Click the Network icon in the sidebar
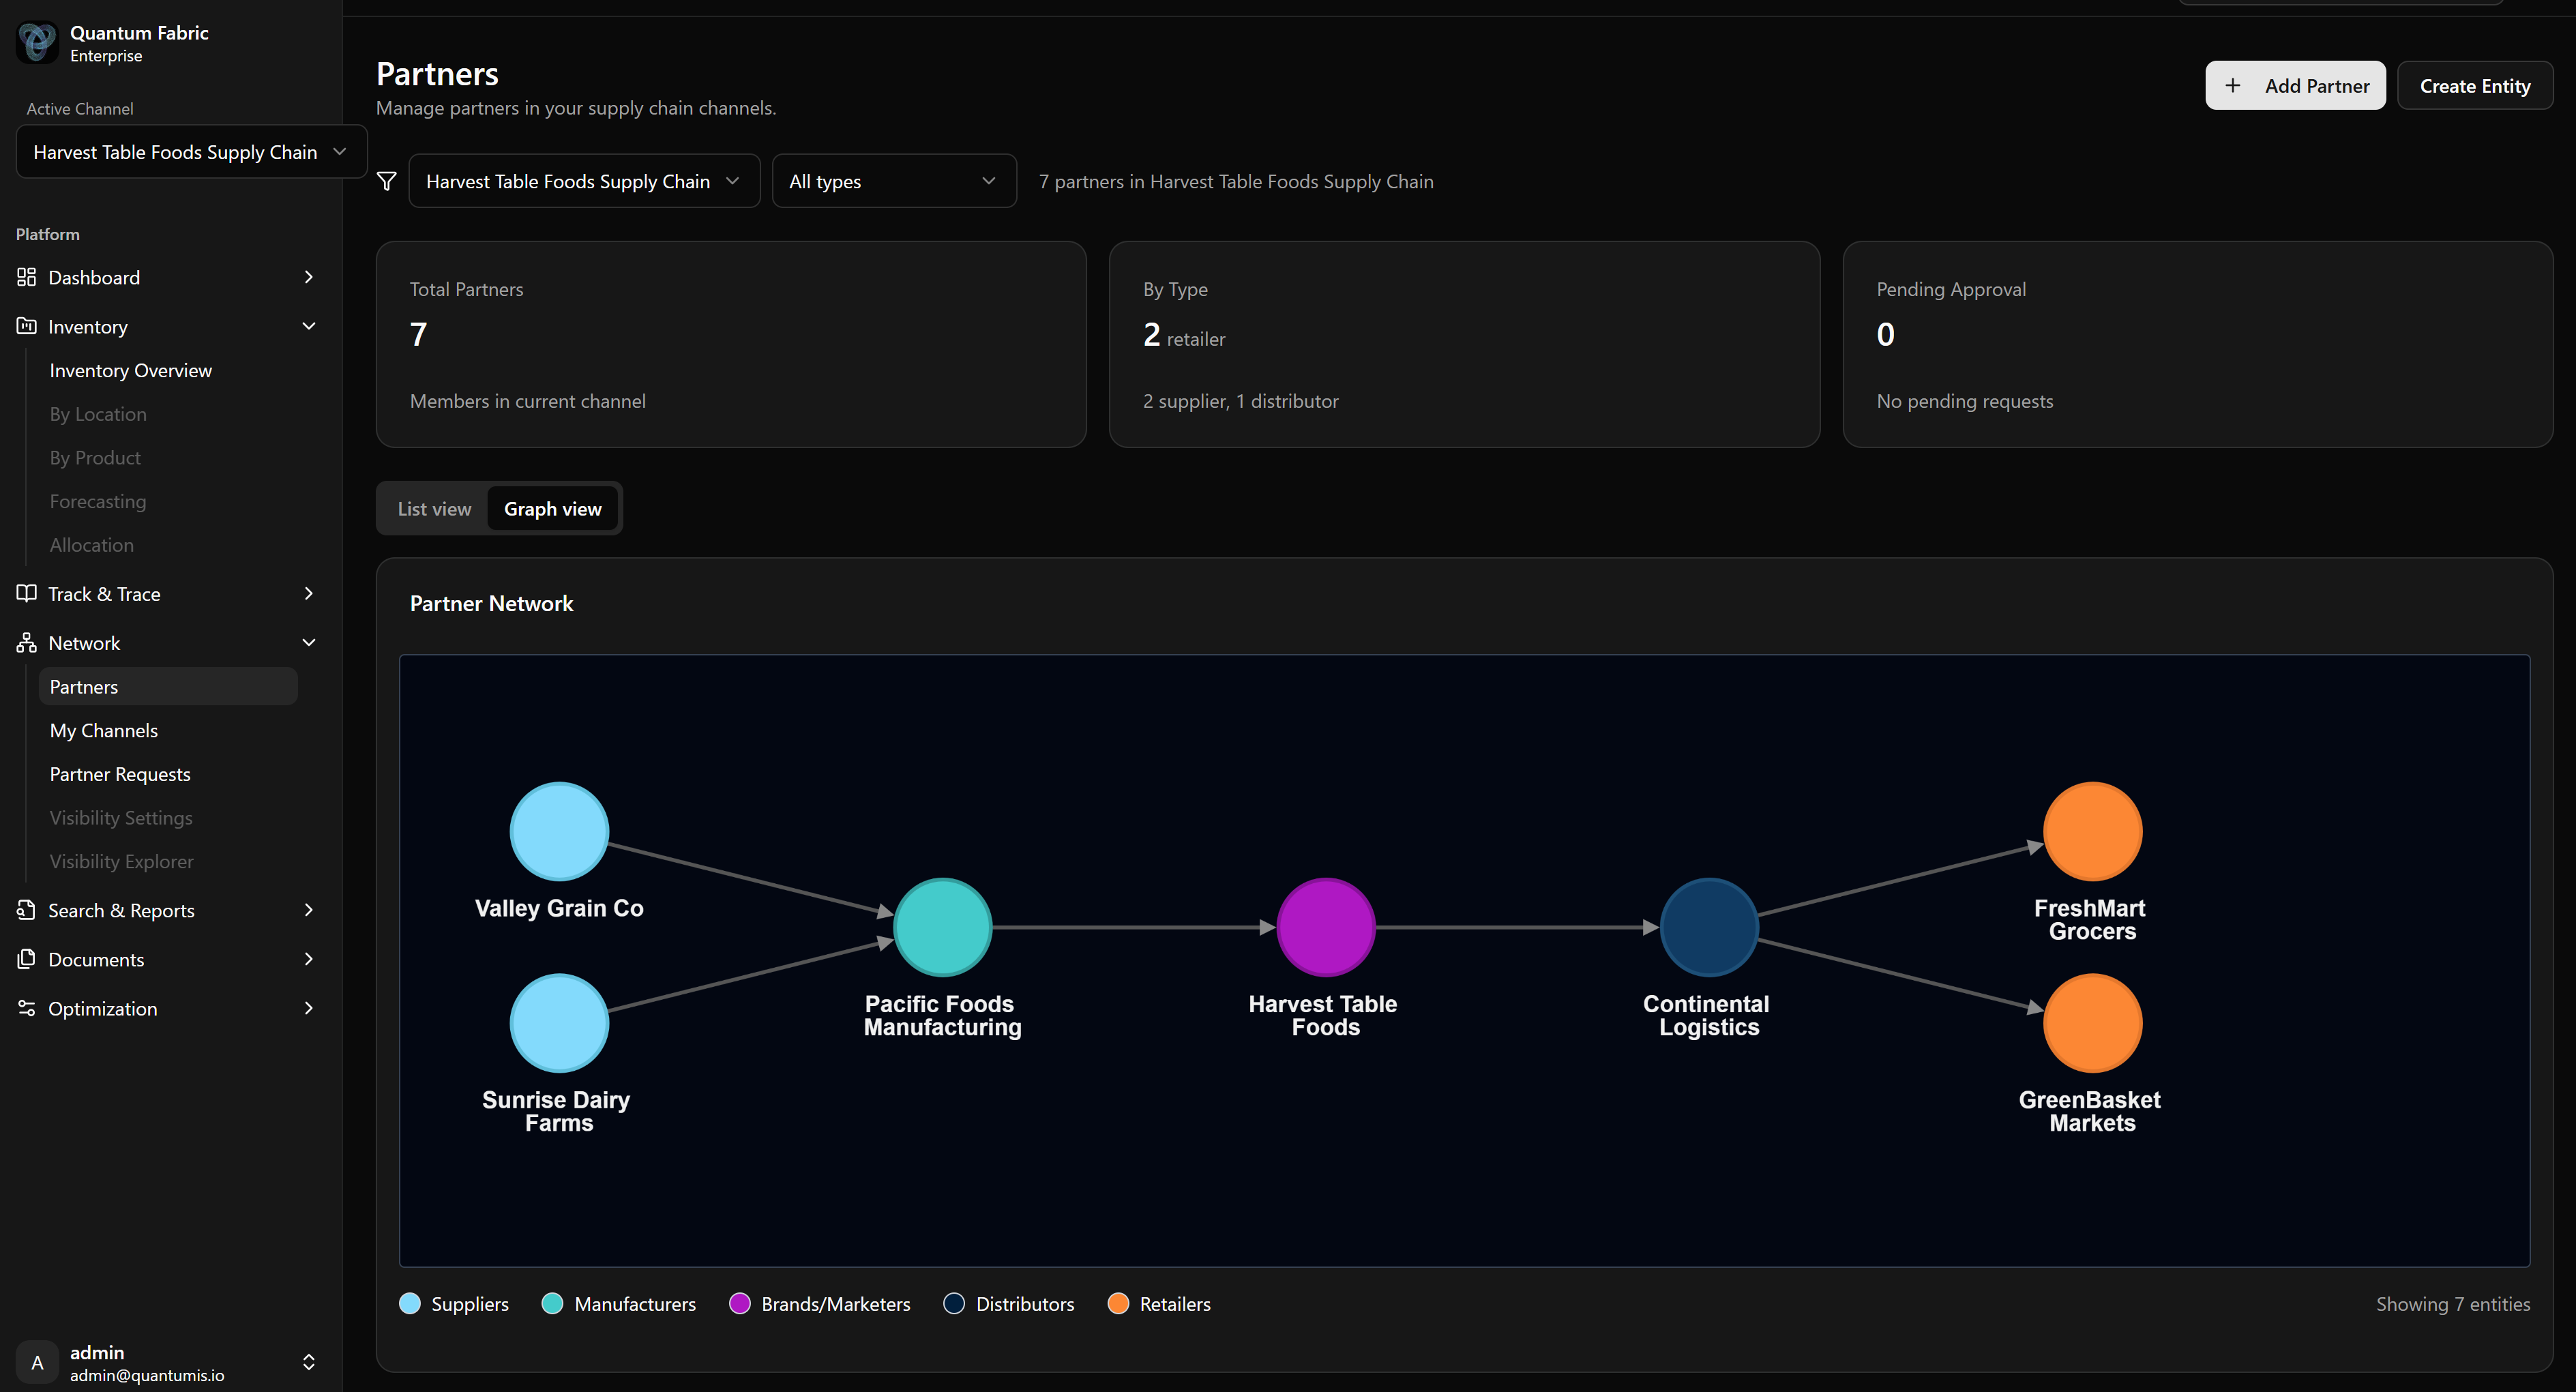Screen dimensions: 2576x1392 pos(27,642)
